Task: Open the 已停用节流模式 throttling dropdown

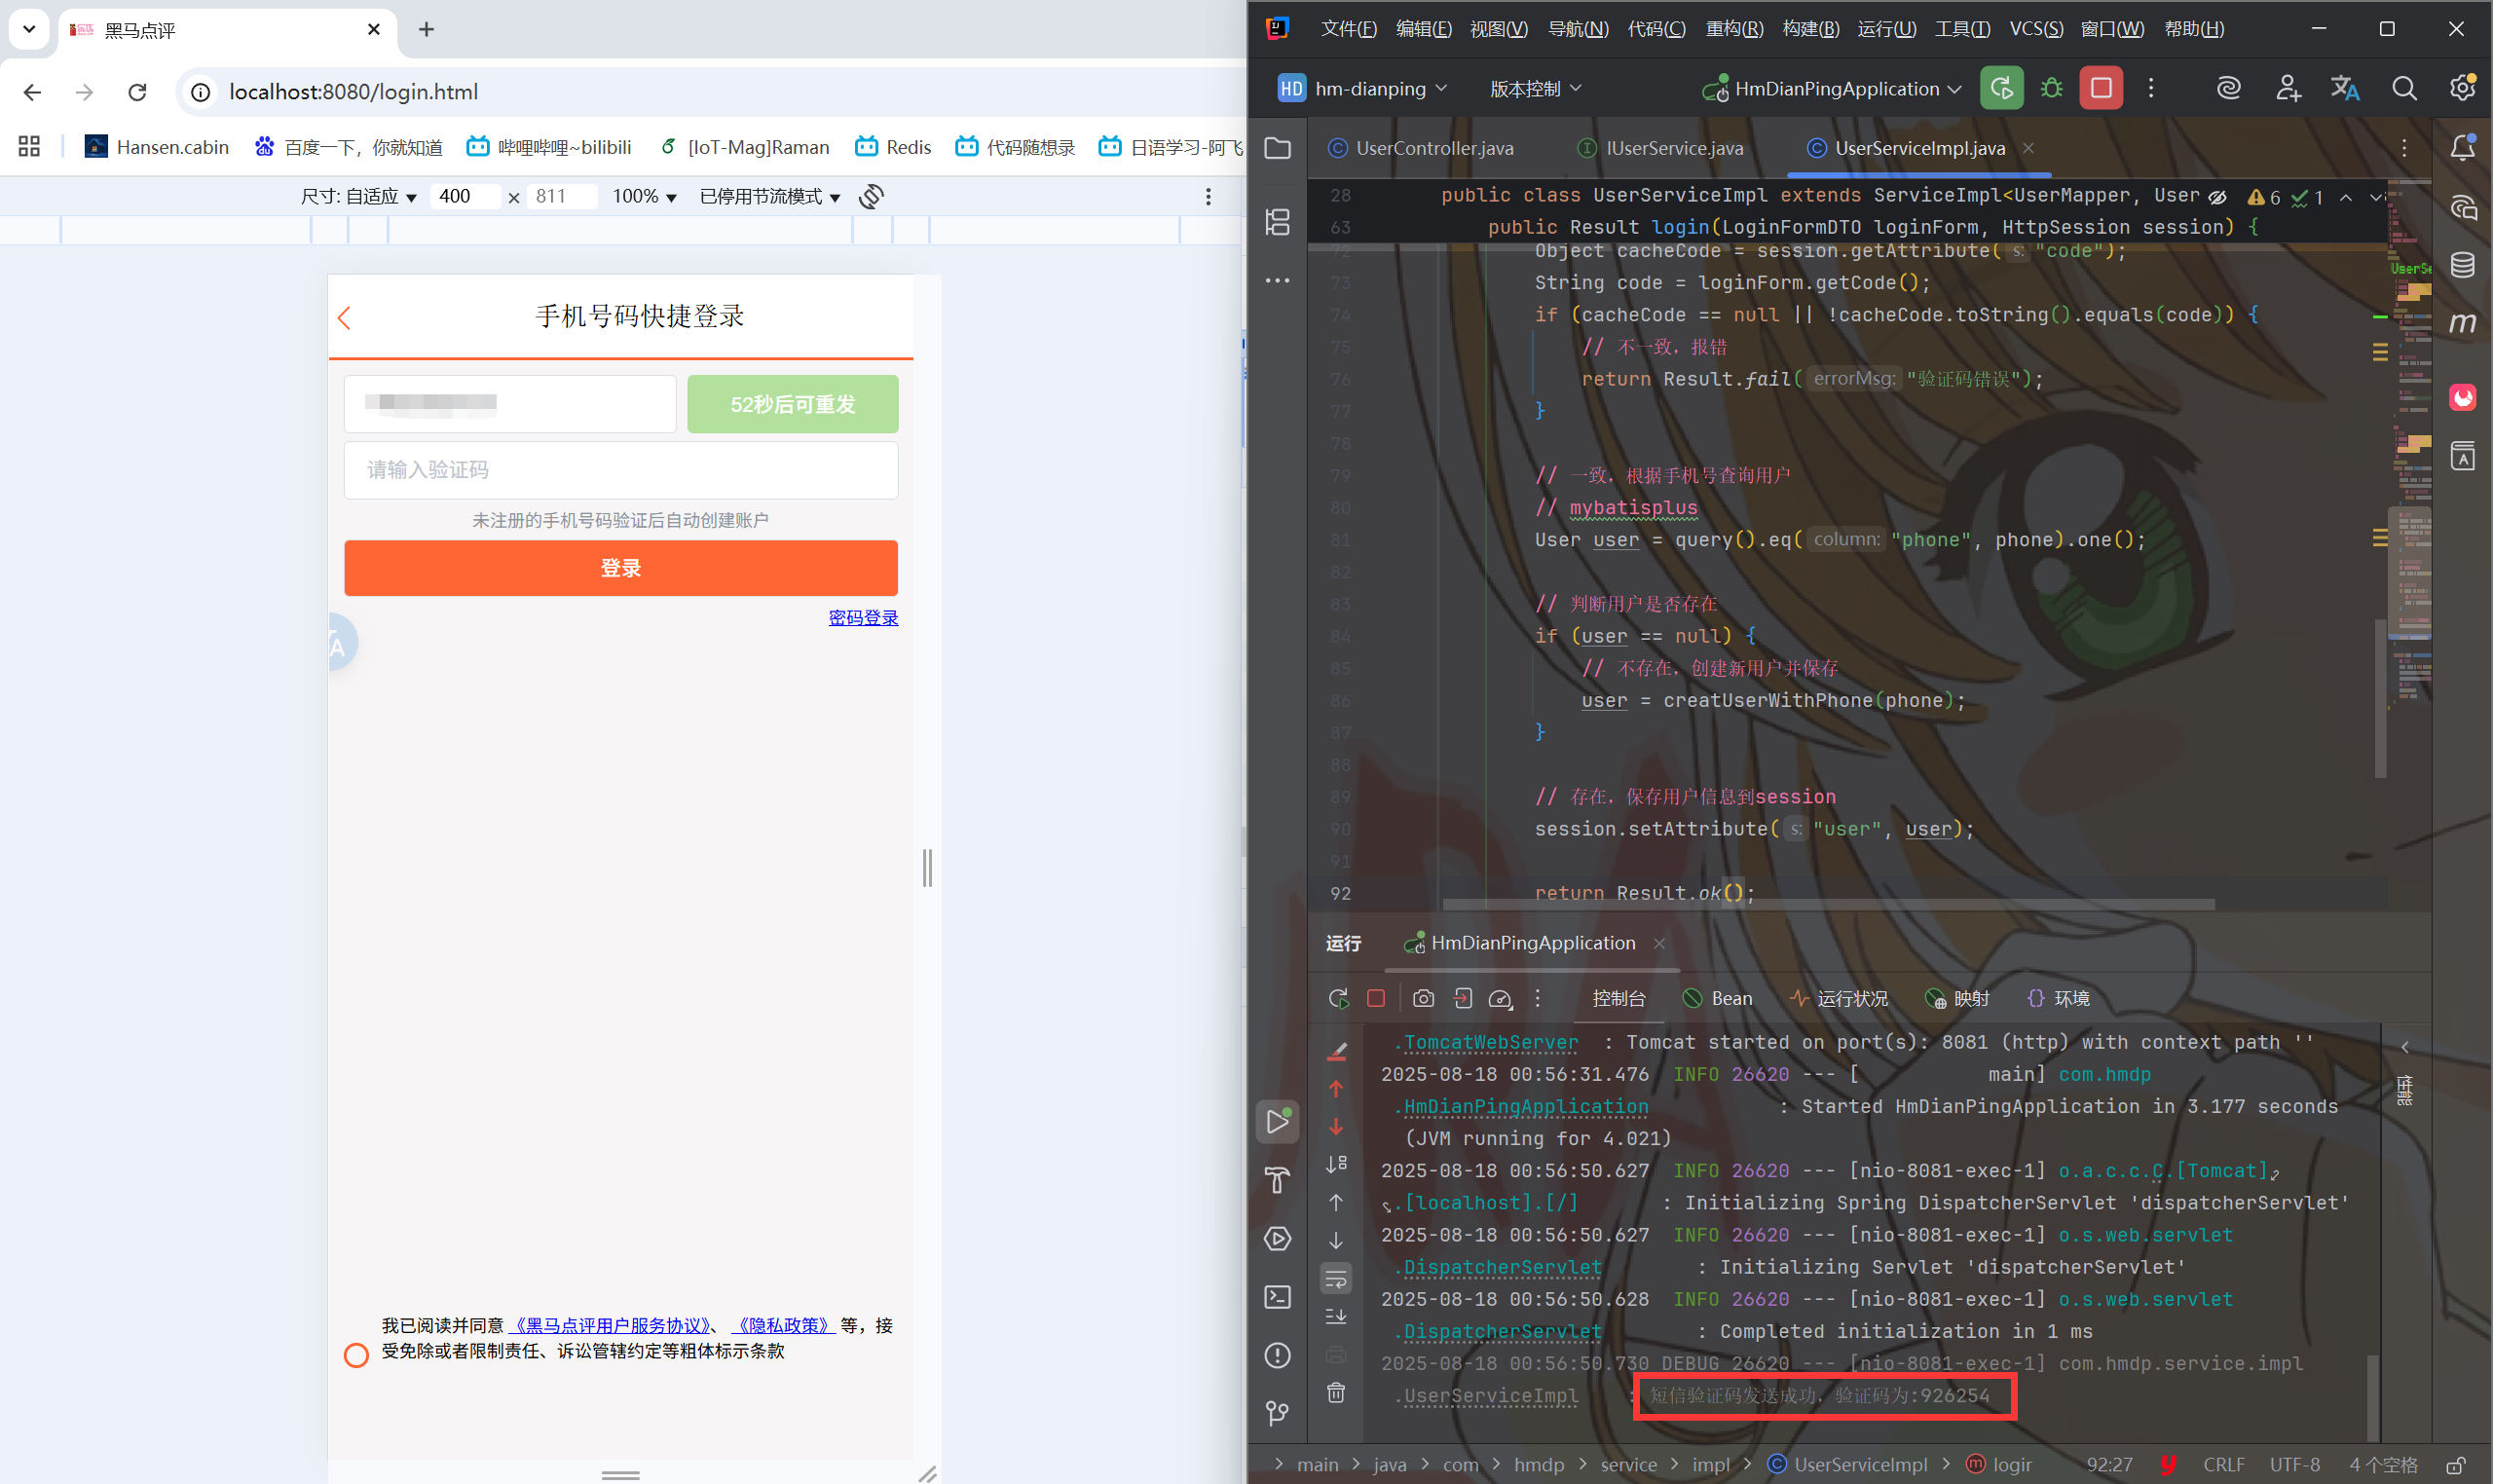Action: (770, 197)
